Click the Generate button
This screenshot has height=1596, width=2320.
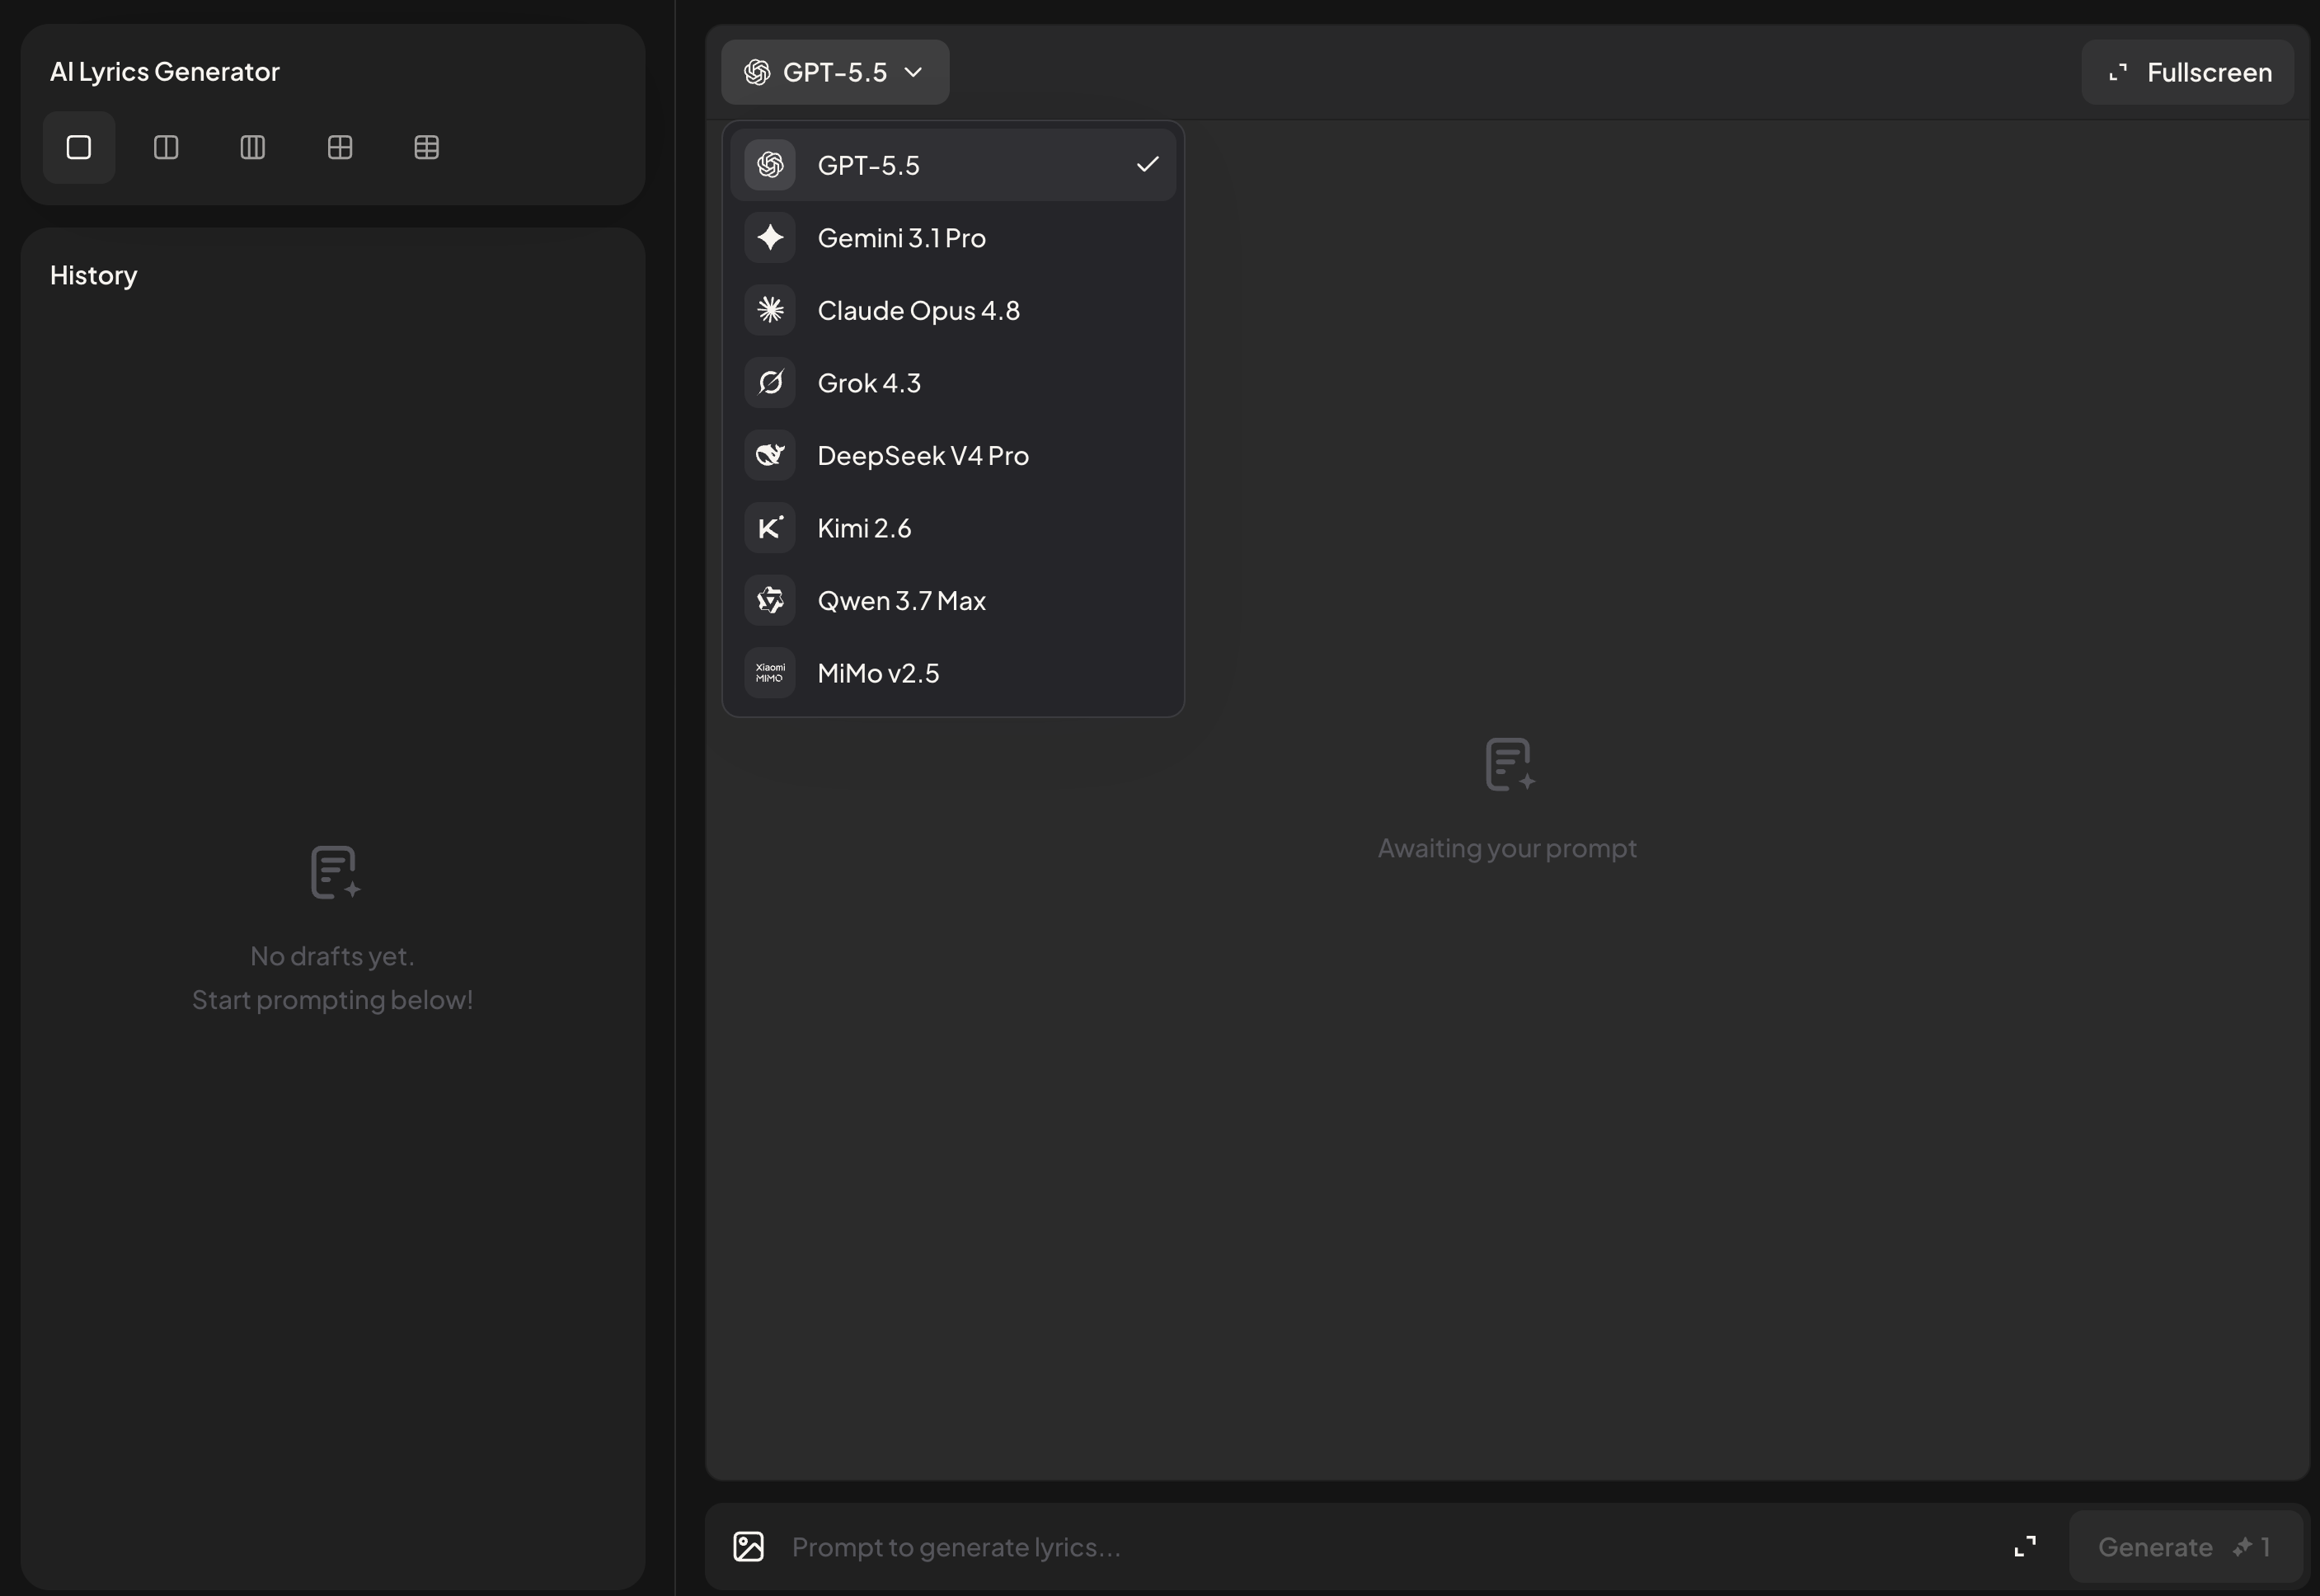click(2185, 1547)
